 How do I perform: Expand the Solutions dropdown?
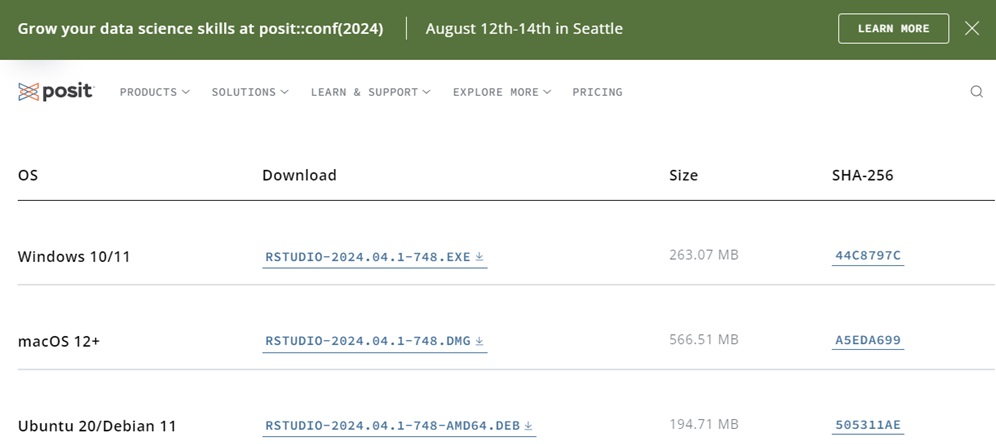(x=250, y=92)
